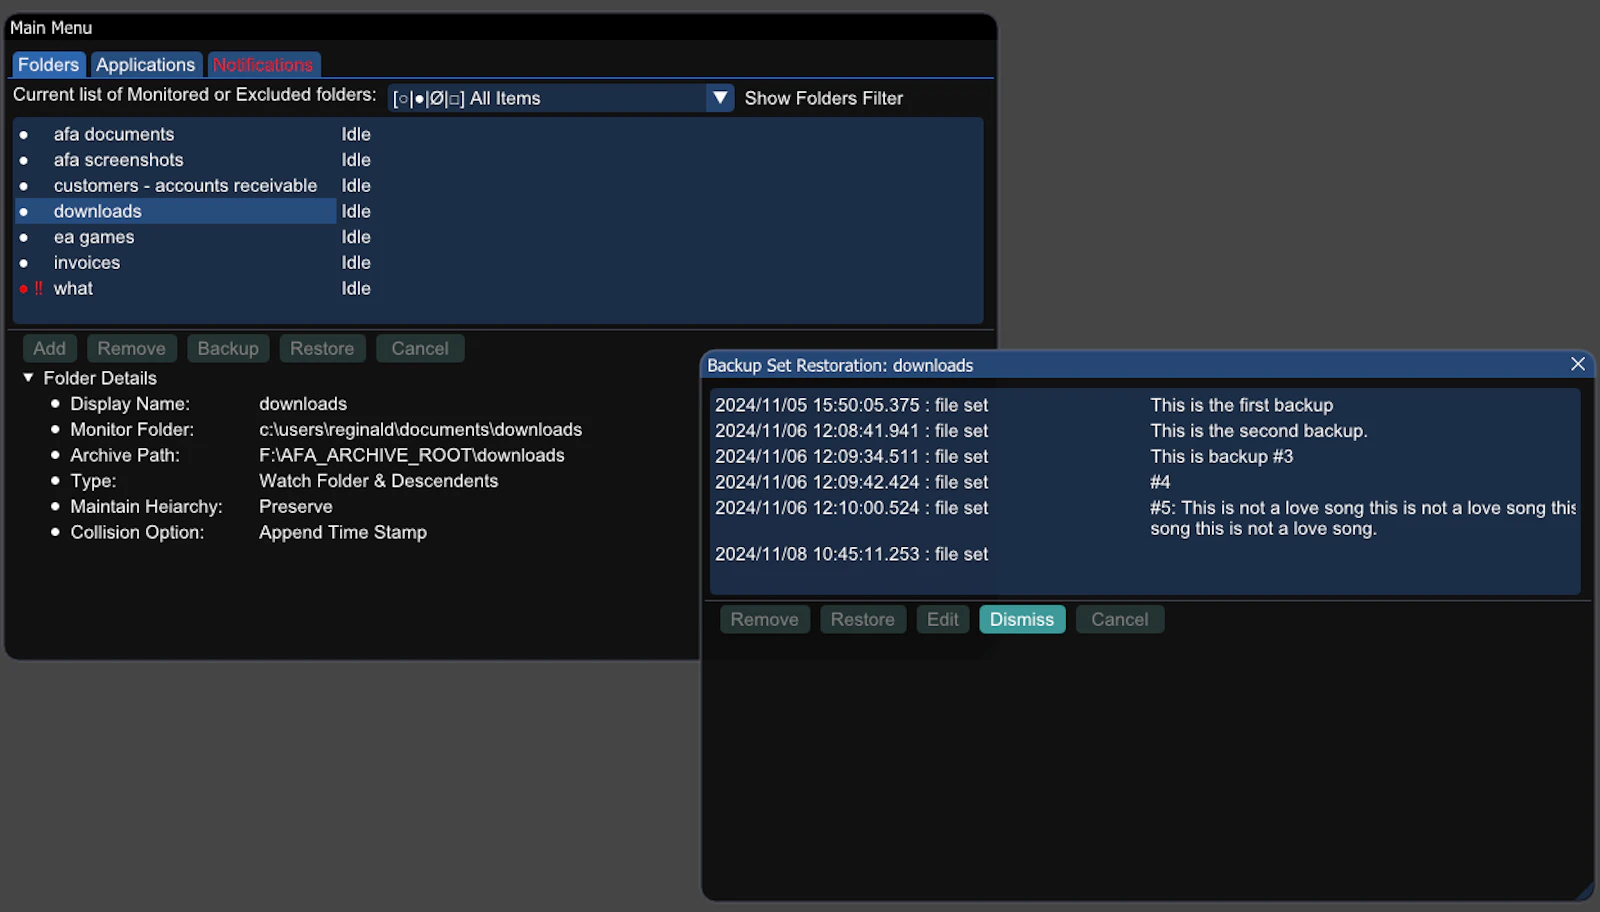Collapse the Folder Details section
Viewport: 1600px width, 912px height.
(28, 378)
